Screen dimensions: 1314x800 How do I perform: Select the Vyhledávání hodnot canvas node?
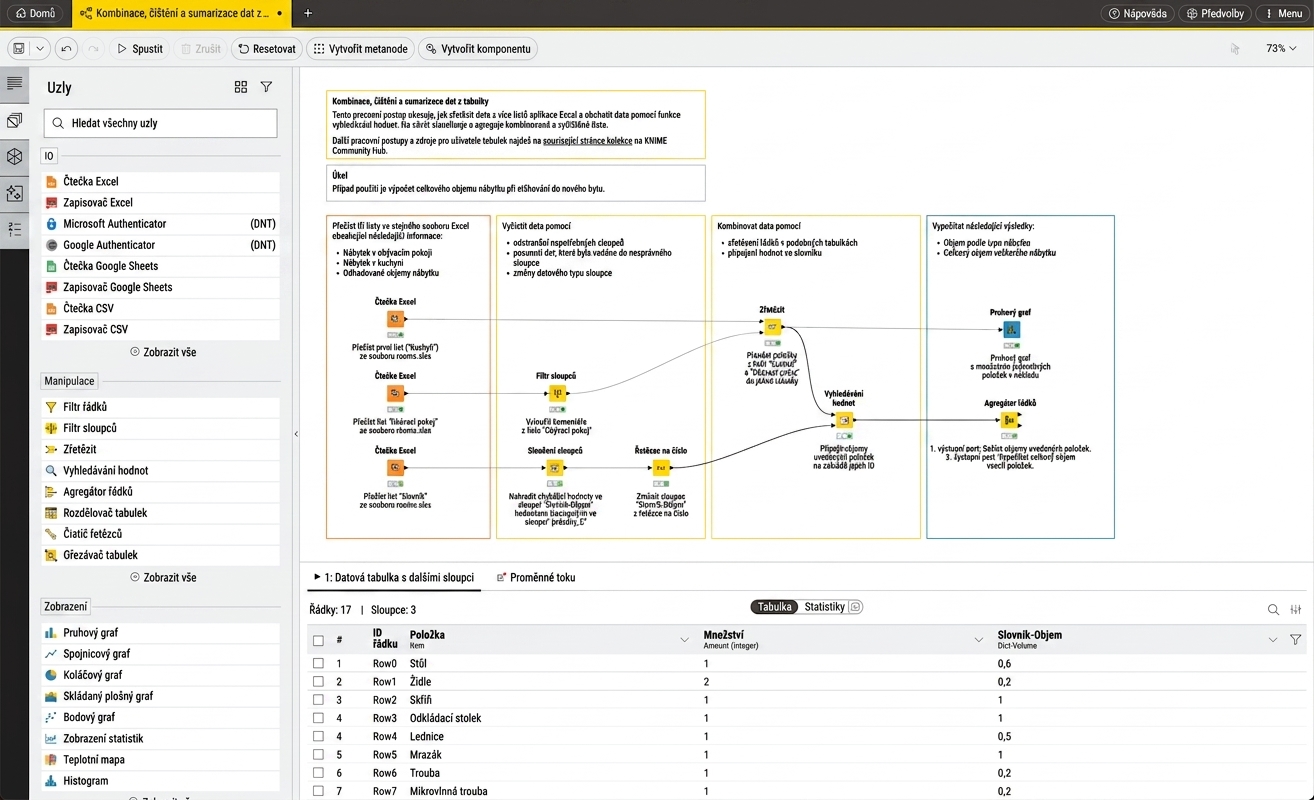click(845, 419)
